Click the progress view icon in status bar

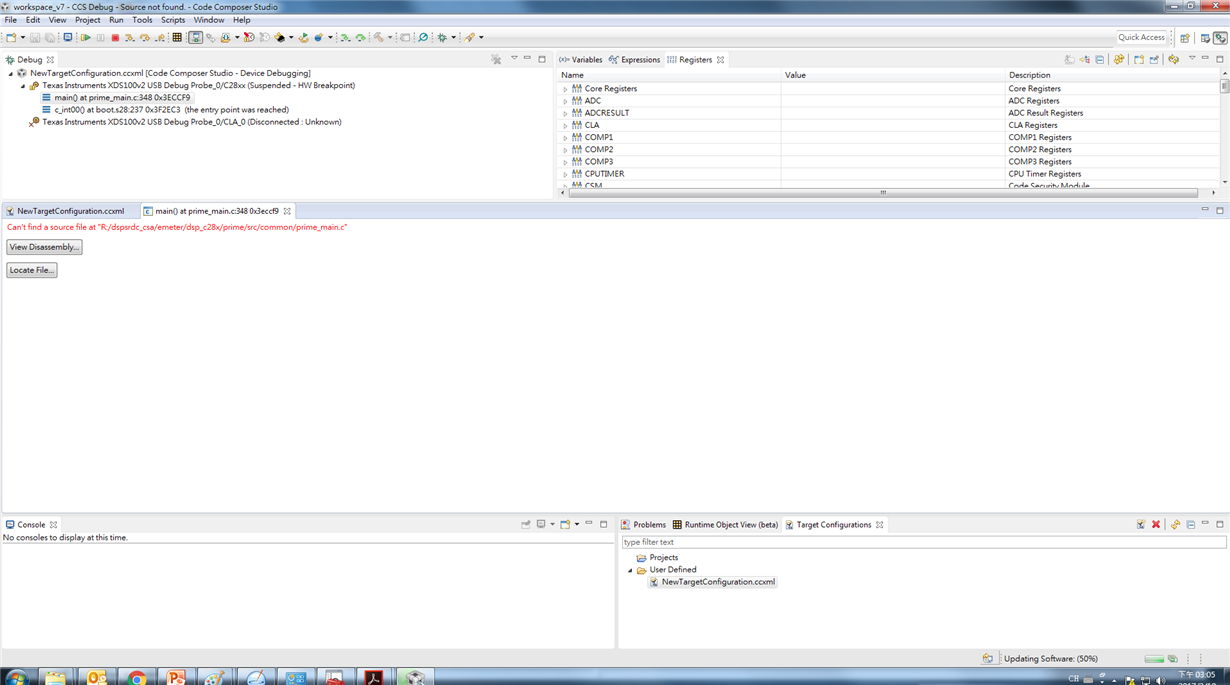coord(1173,659)
